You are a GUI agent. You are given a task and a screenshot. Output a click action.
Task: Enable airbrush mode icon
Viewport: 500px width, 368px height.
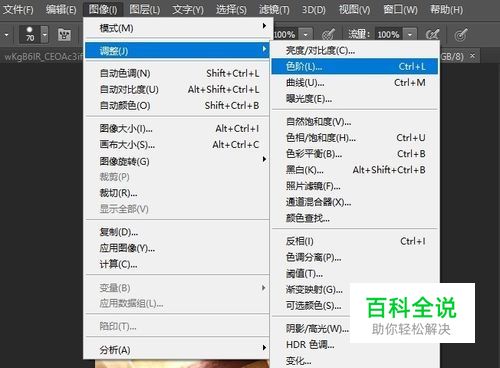coord(432,34)
